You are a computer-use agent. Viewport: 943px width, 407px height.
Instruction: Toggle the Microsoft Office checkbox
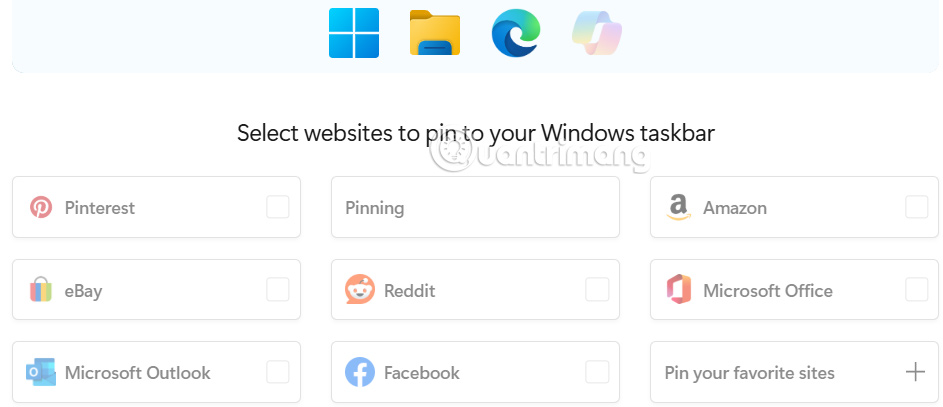(916, 290)
